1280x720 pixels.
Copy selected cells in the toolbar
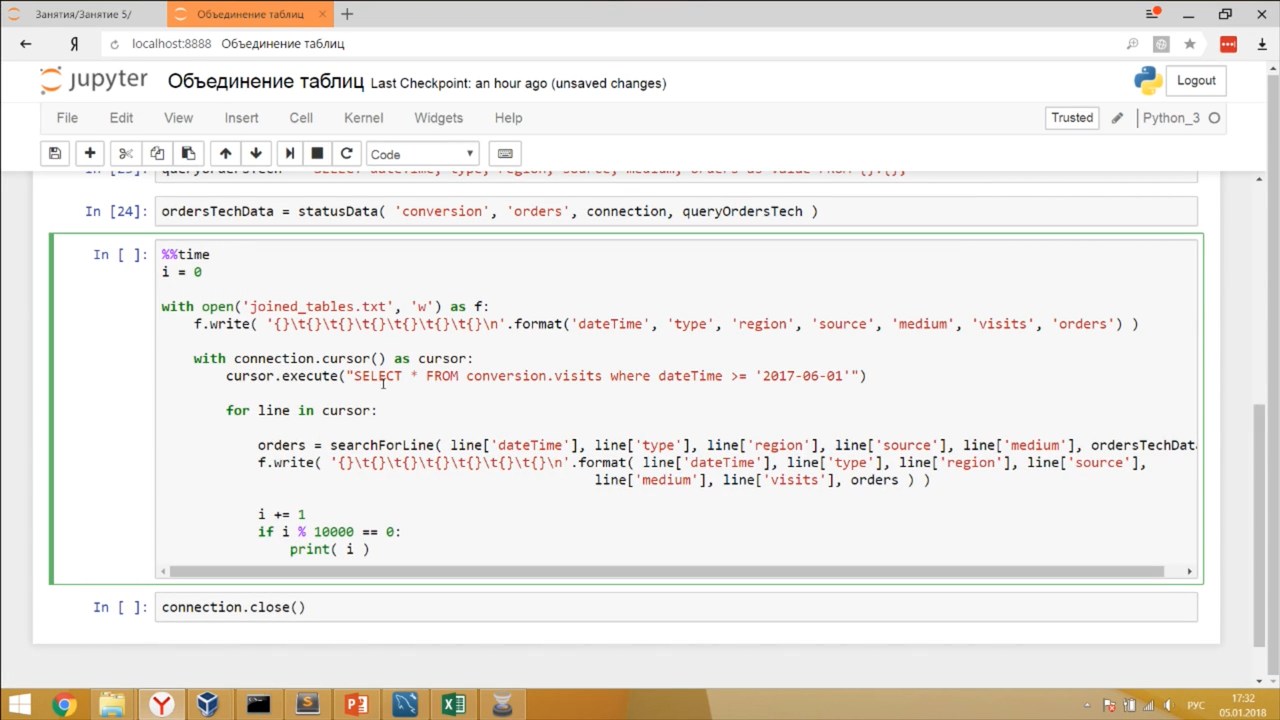click(157, 153)
